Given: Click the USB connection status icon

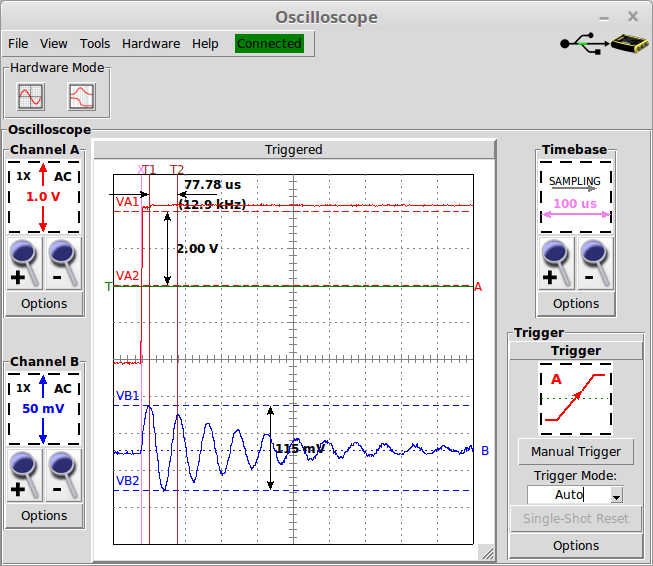Looking at the screenshot, I should (x=585, y=43).
